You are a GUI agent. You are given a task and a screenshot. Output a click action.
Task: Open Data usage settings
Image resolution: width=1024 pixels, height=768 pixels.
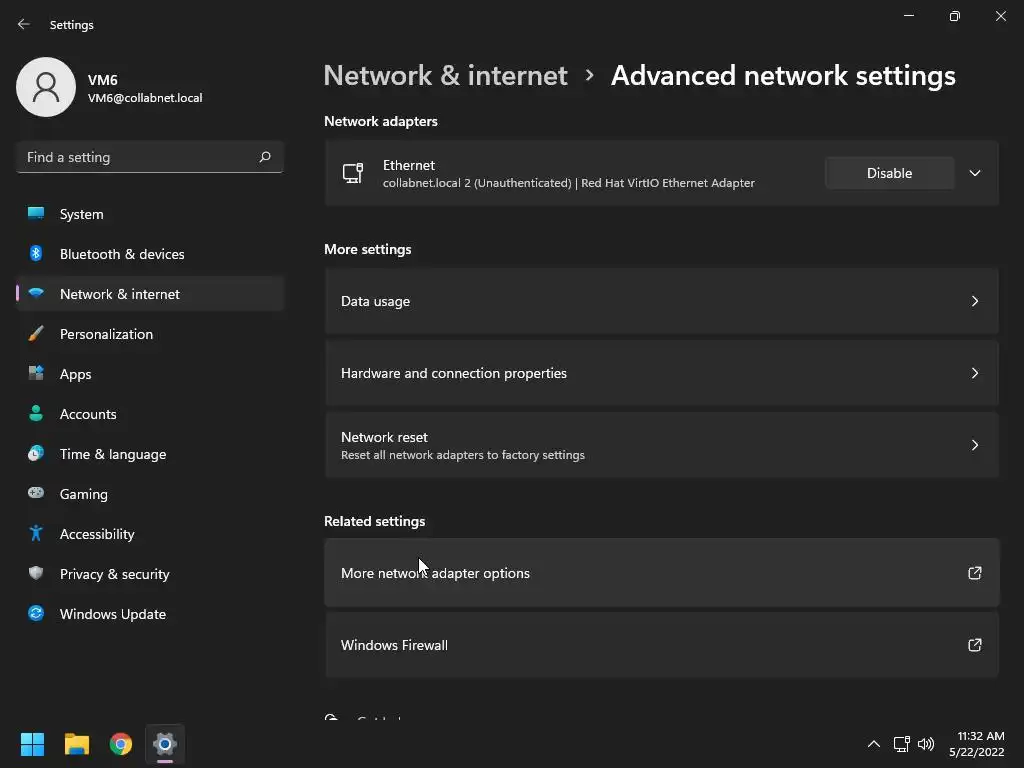(661, 301)
